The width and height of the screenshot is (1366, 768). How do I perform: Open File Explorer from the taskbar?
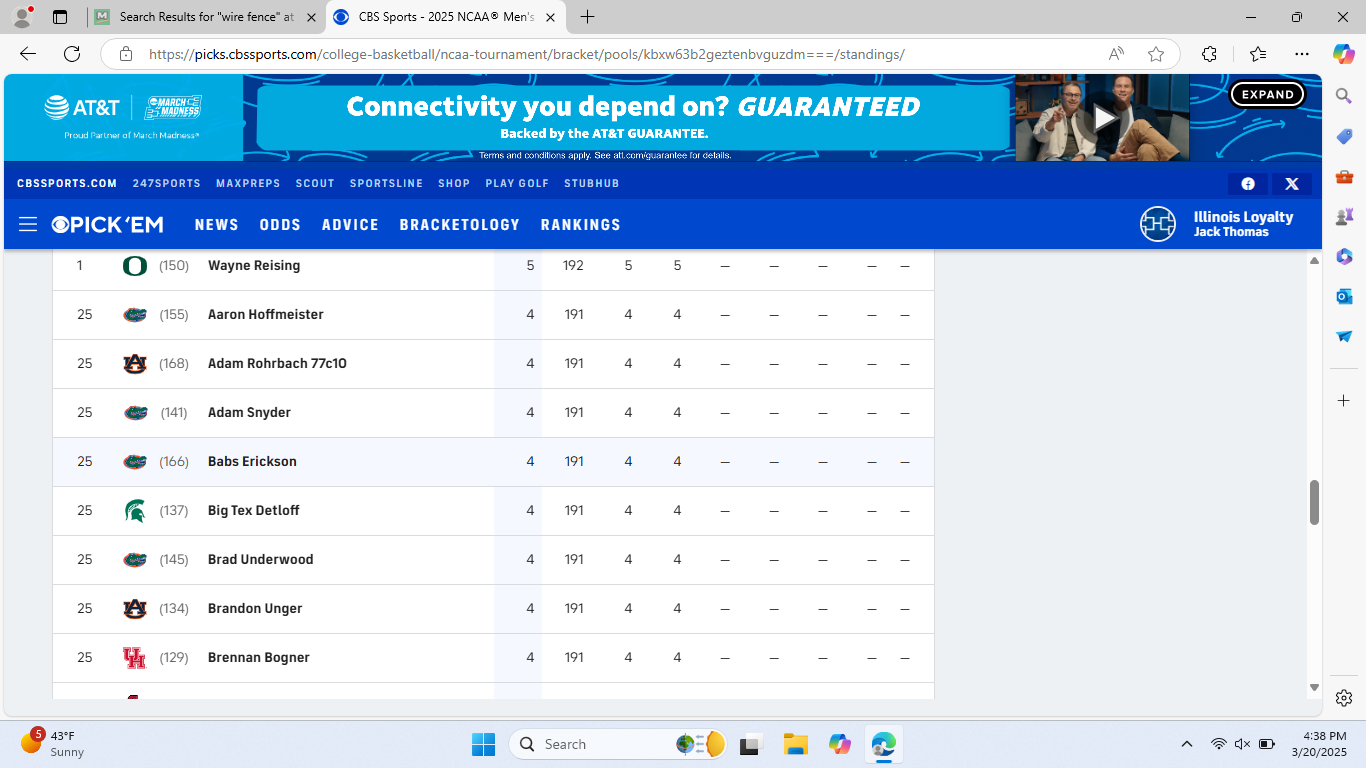tap(794, 744)
